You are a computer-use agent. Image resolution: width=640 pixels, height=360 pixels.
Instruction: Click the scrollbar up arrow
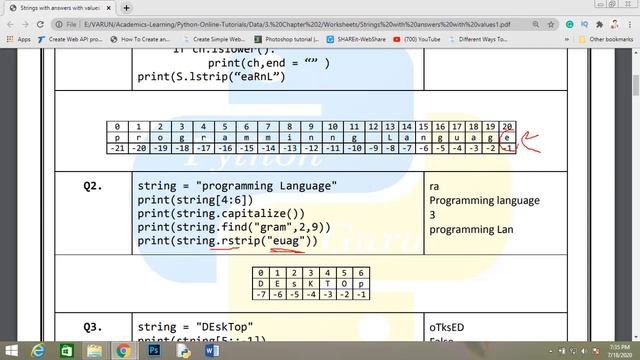(636, 52)
